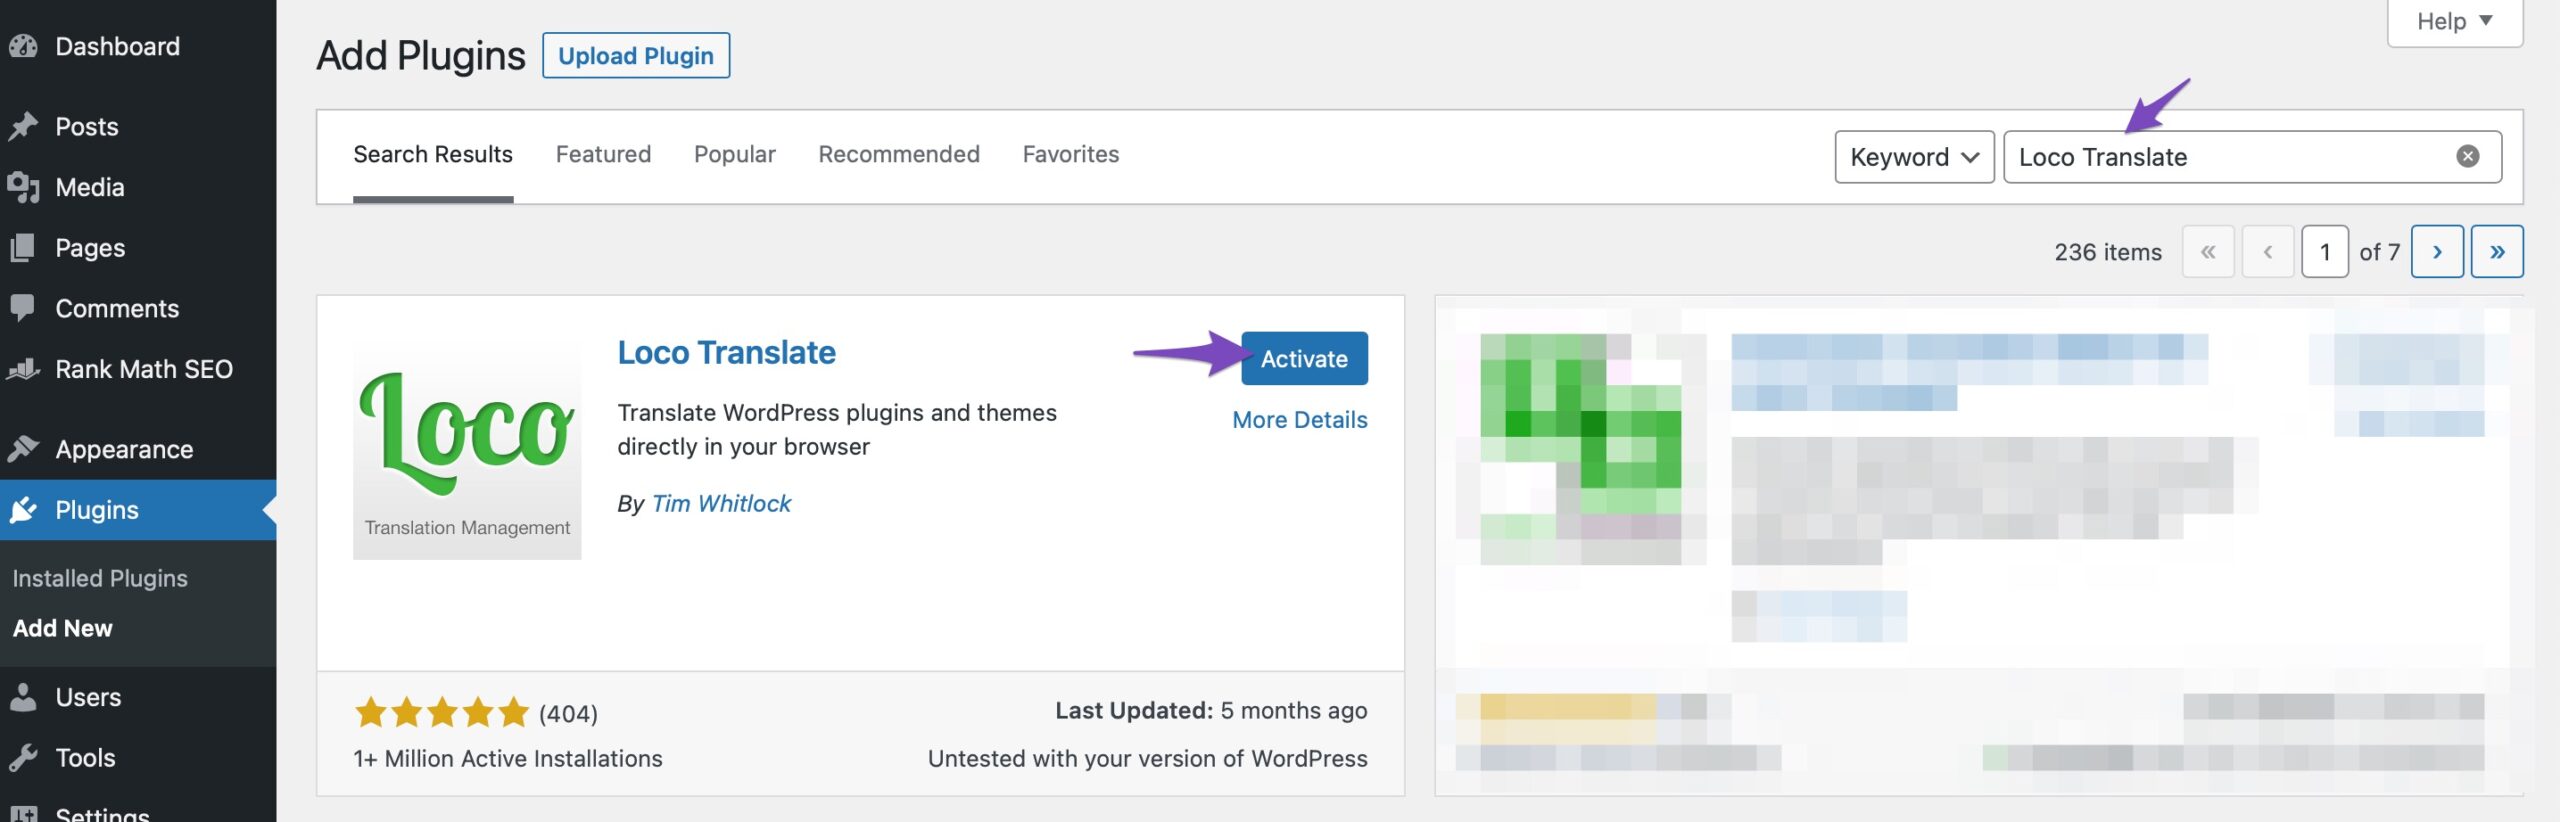Click the '(404)' review count

(568, 713)
